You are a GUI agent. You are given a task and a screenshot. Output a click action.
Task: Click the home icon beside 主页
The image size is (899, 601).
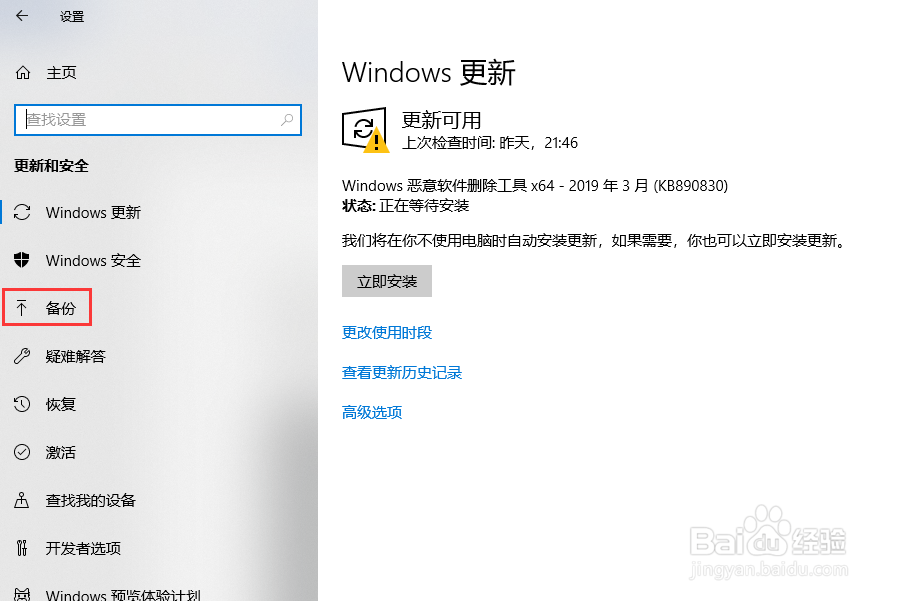coord(23,73)
